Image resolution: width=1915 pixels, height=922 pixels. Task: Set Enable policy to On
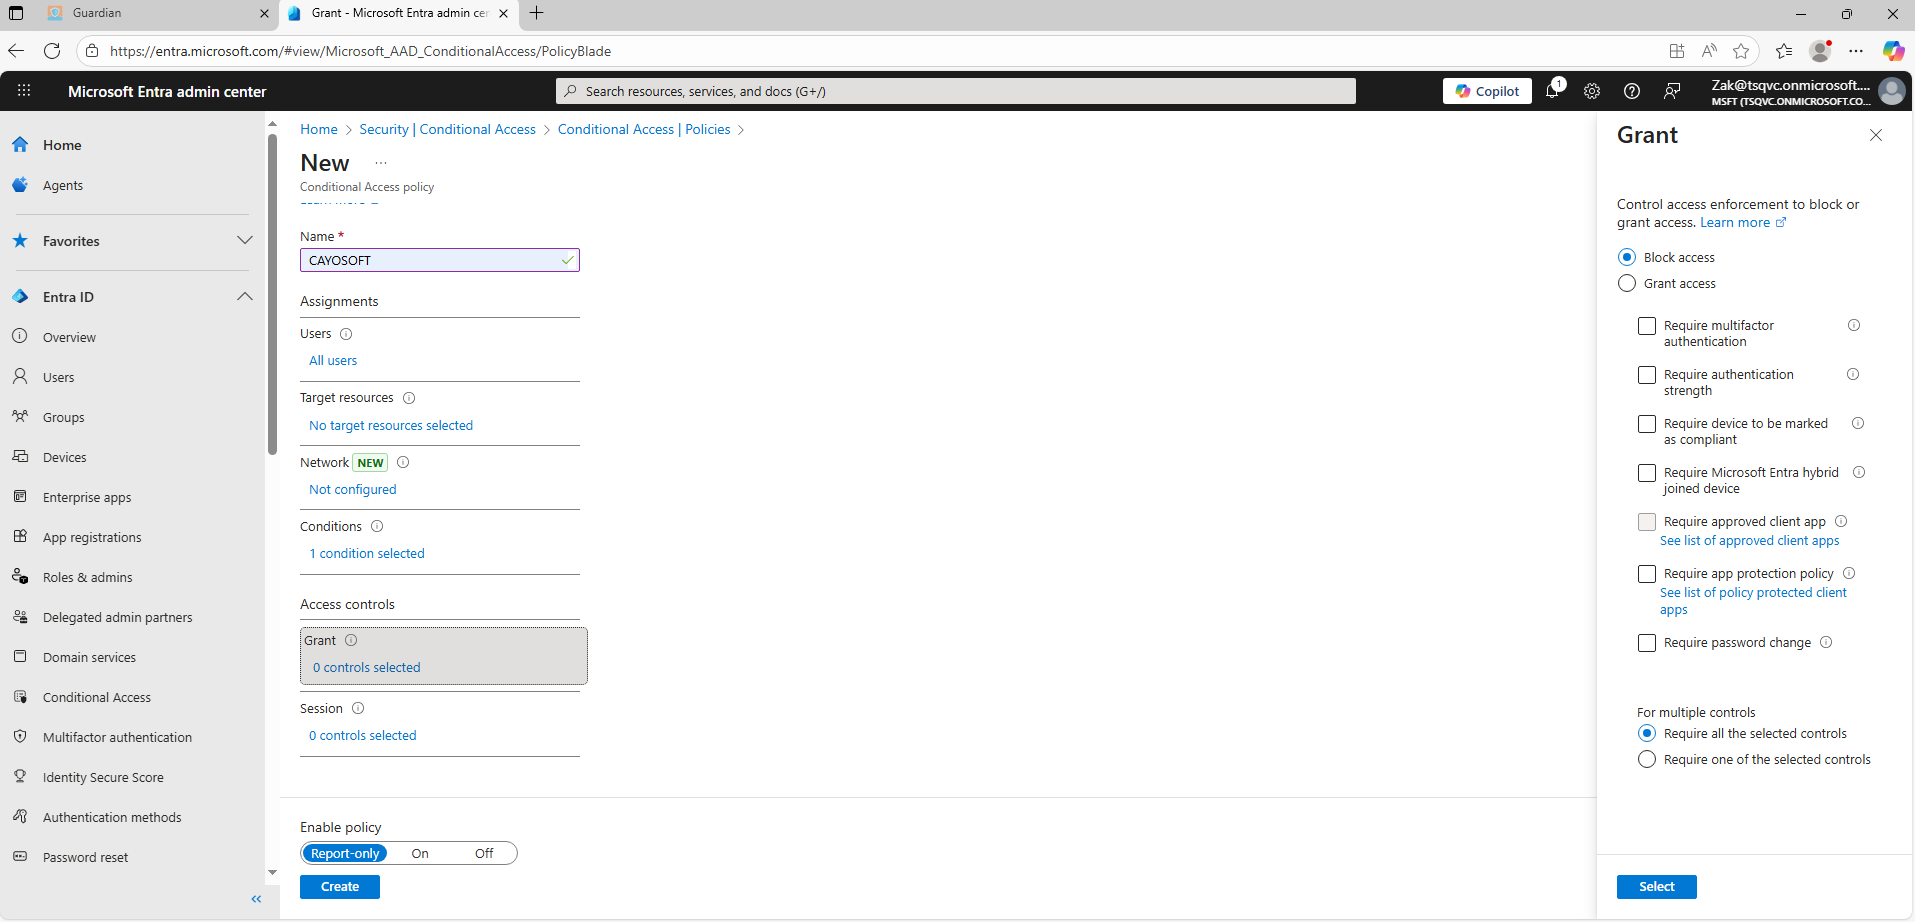[x=420, y=854]
